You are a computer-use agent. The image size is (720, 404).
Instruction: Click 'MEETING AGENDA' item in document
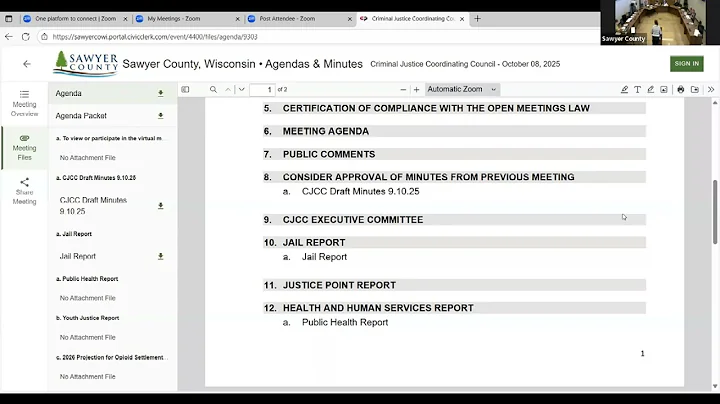point(326,131)
